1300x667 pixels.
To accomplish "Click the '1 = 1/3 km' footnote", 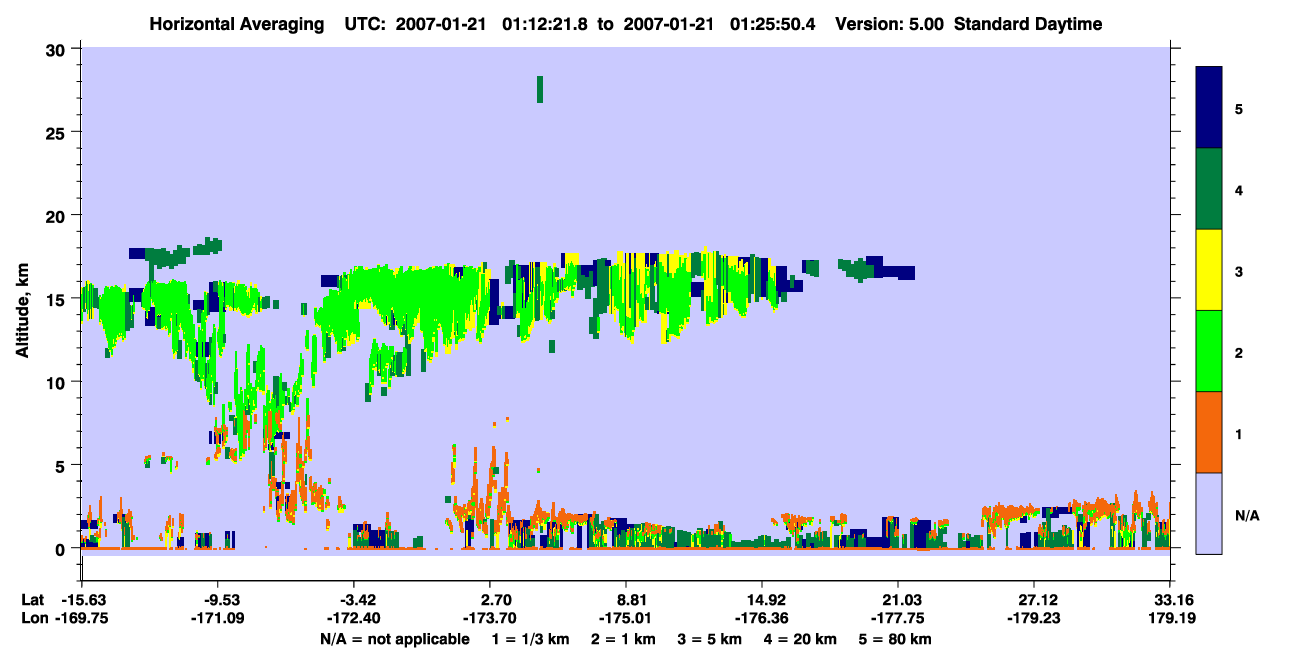I will (x=532, y=639).
